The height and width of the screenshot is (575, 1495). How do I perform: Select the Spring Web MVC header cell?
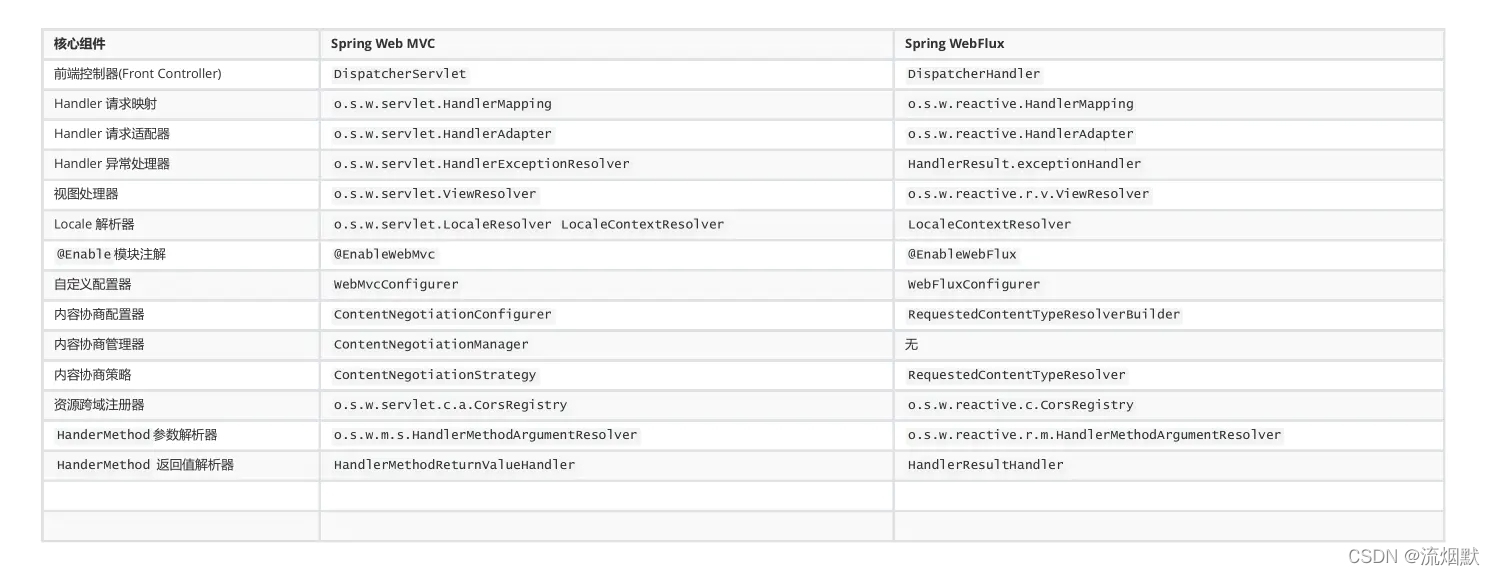pyautogui.click(x=606, y=44)
